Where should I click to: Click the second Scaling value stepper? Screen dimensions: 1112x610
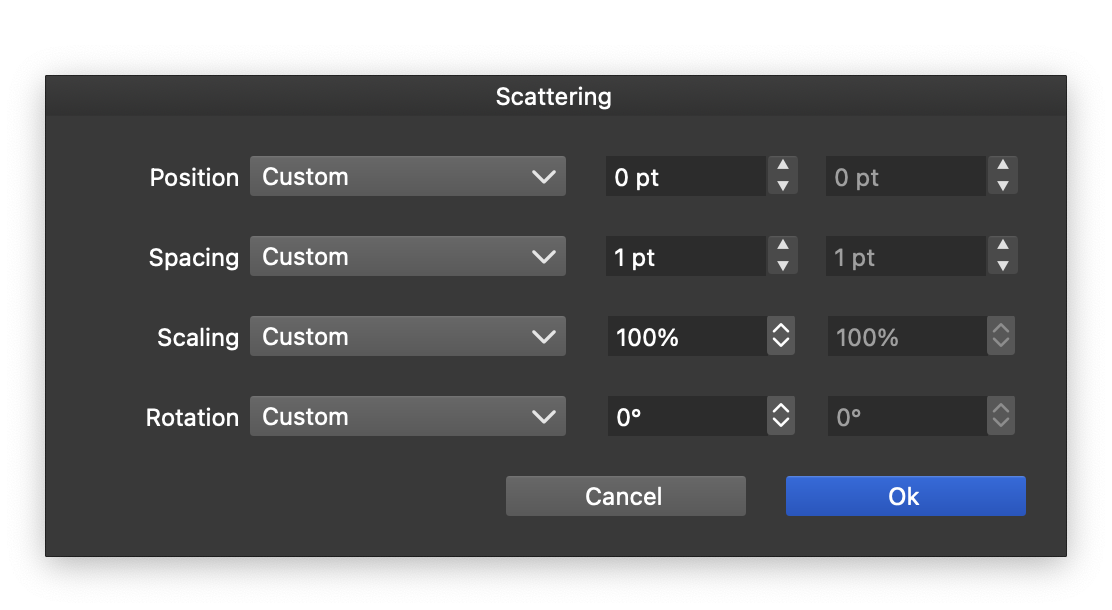click(1001, 337)
